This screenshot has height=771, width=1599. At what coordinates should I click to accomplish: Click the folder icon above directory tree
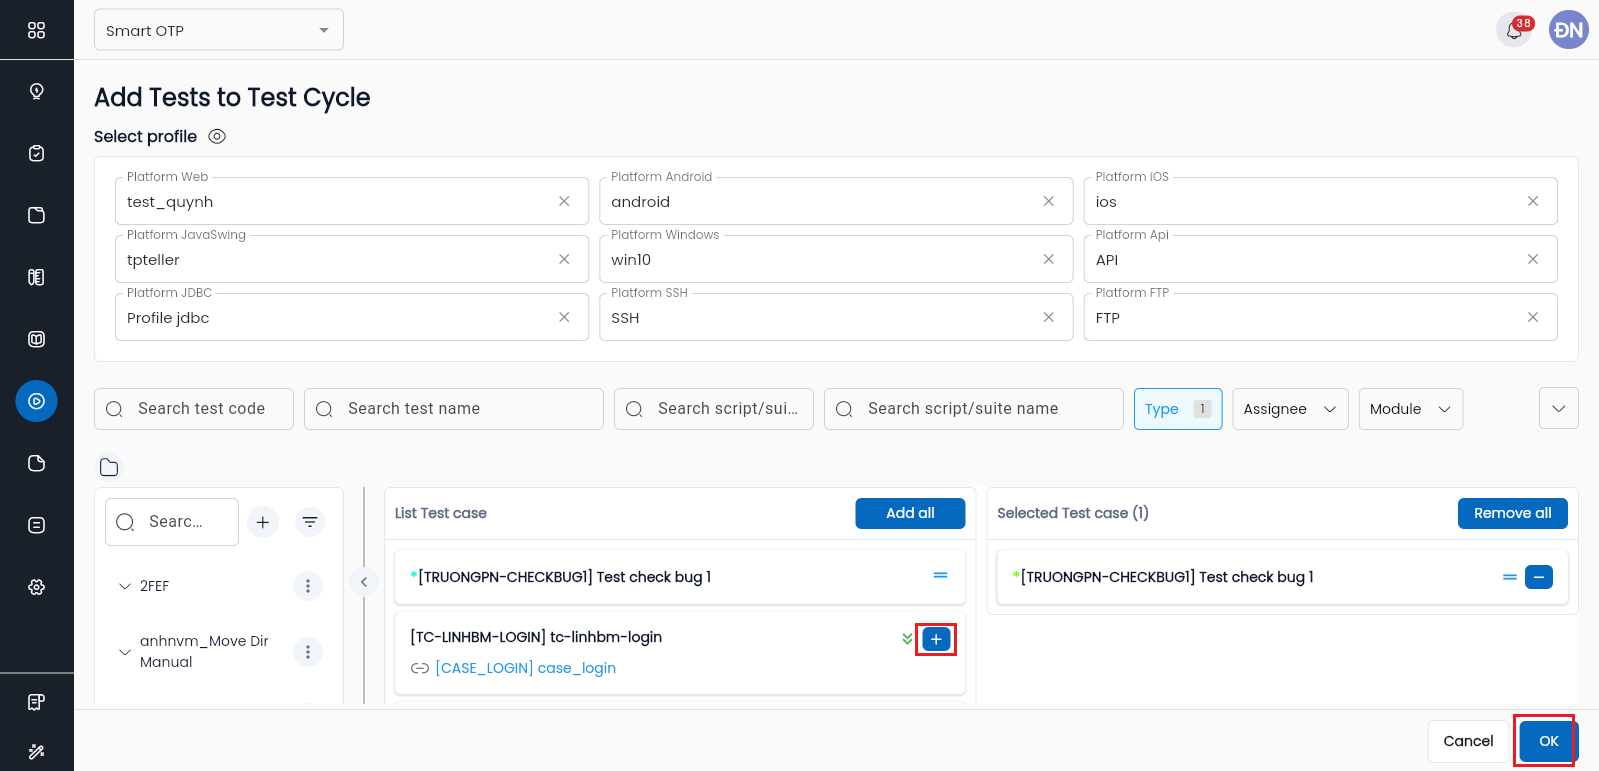109,467
